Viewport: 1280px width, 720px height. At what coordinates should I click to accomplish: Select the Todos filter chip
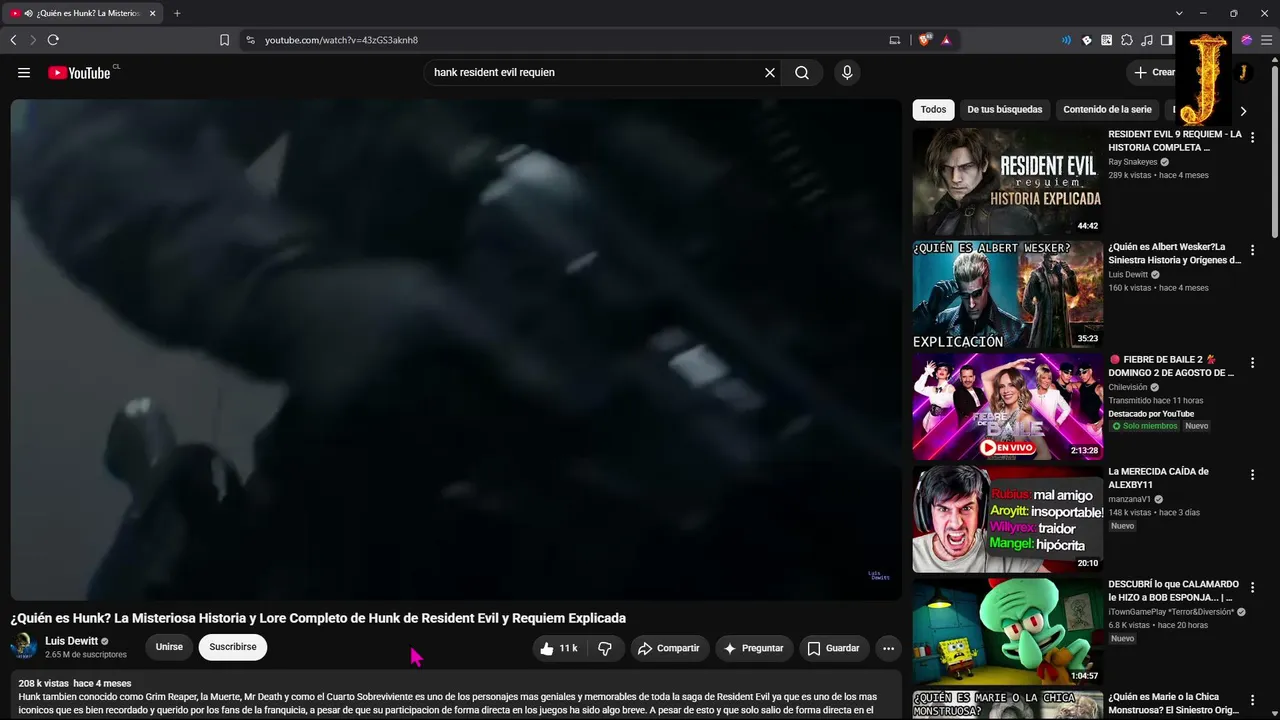[933, 110]
